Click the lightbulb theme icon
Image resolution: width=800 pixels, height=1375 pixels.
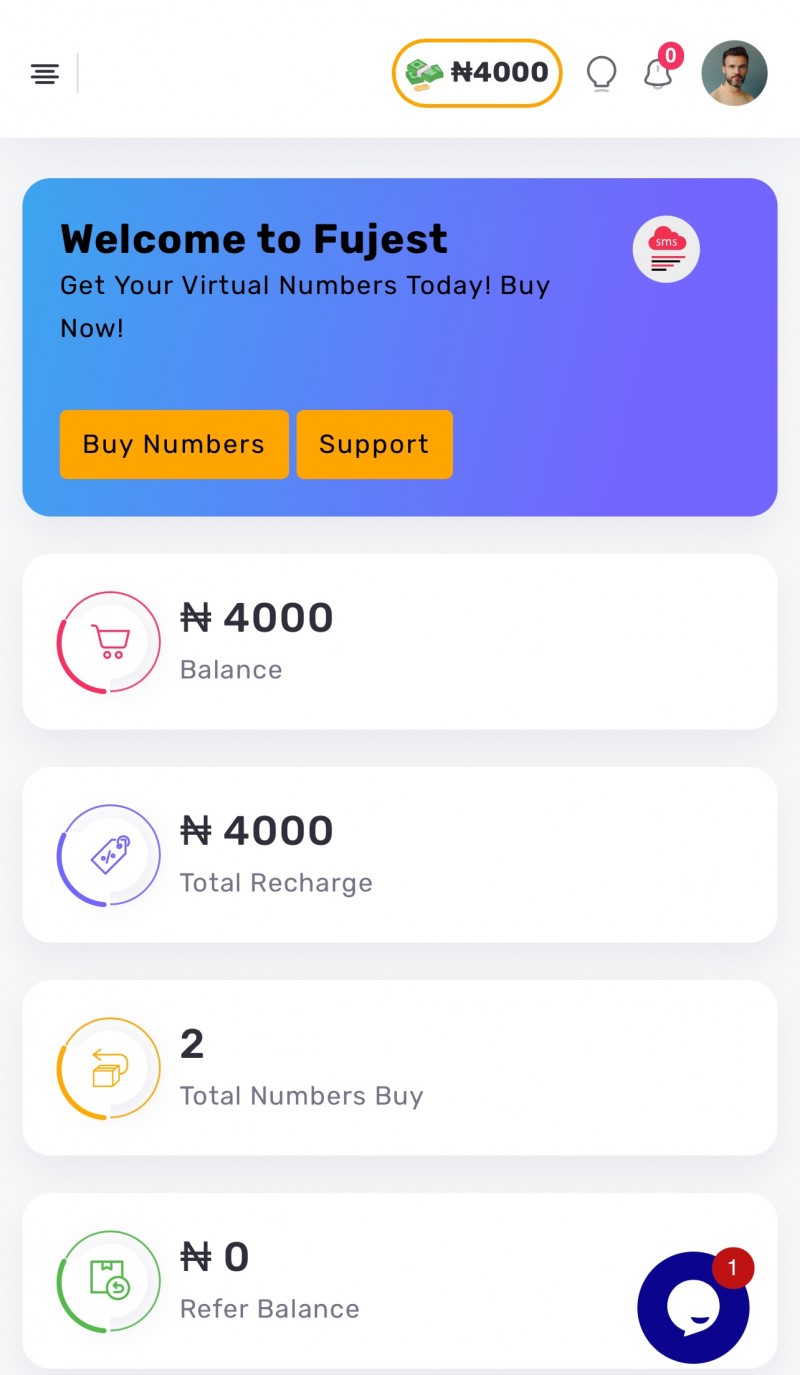(601, 73)
